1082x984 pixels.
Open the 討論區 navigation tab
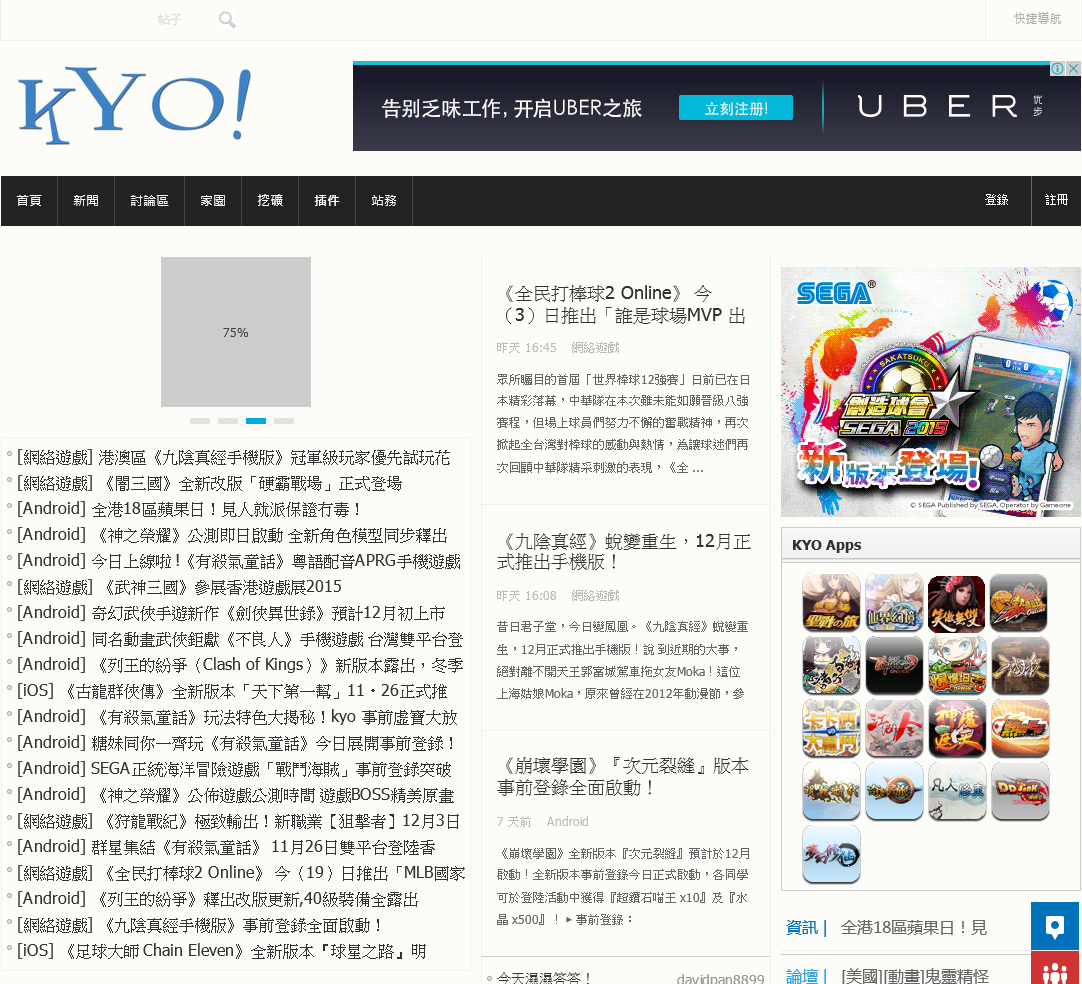point(149,201)
